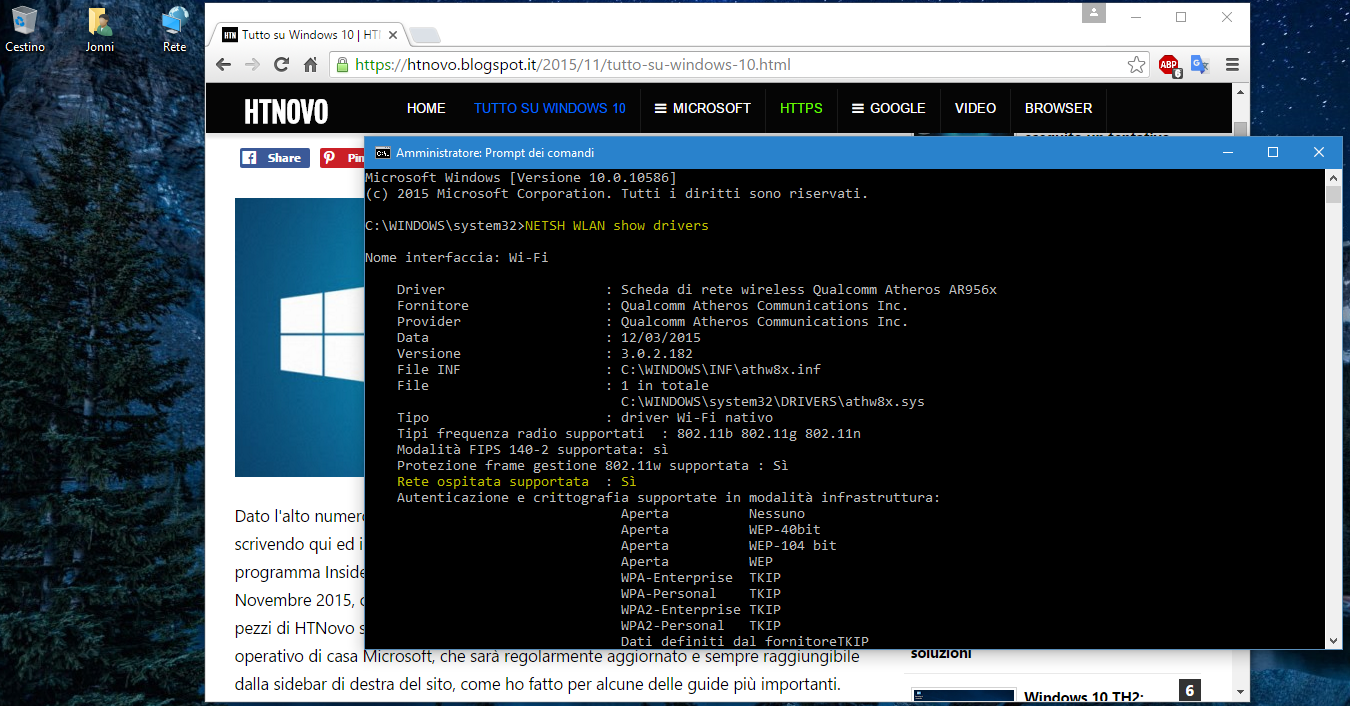The height and width of the screenshot is (706, 1350).
Task: Open the HTNOVO site logo
Action: click(286, 111)
